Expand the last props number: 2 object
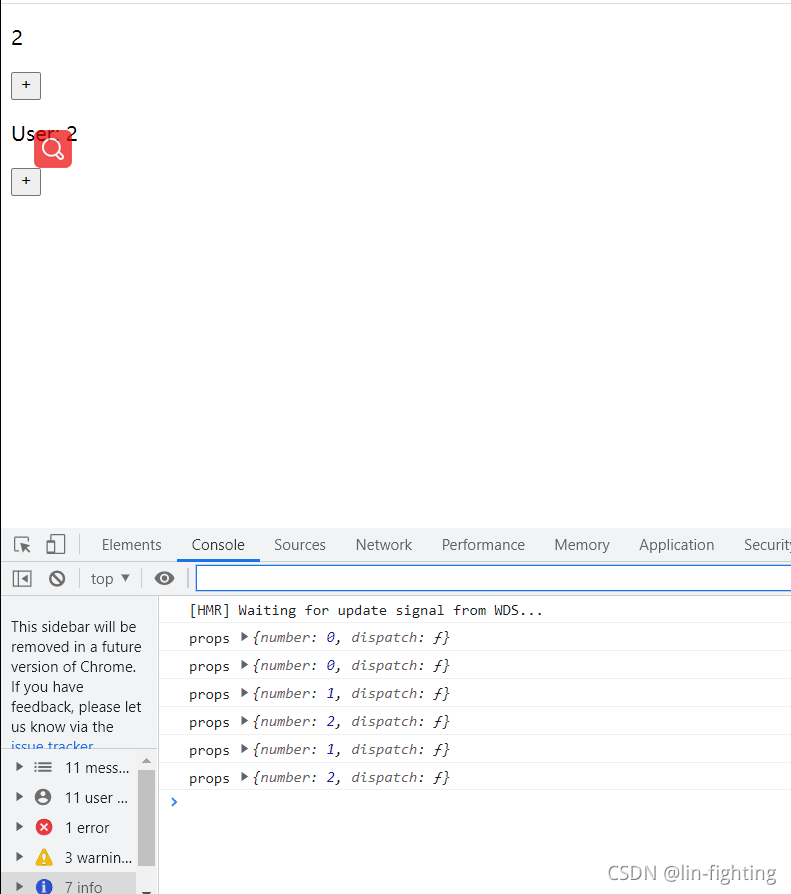The image size is (791, 894). tap(244, 777)
